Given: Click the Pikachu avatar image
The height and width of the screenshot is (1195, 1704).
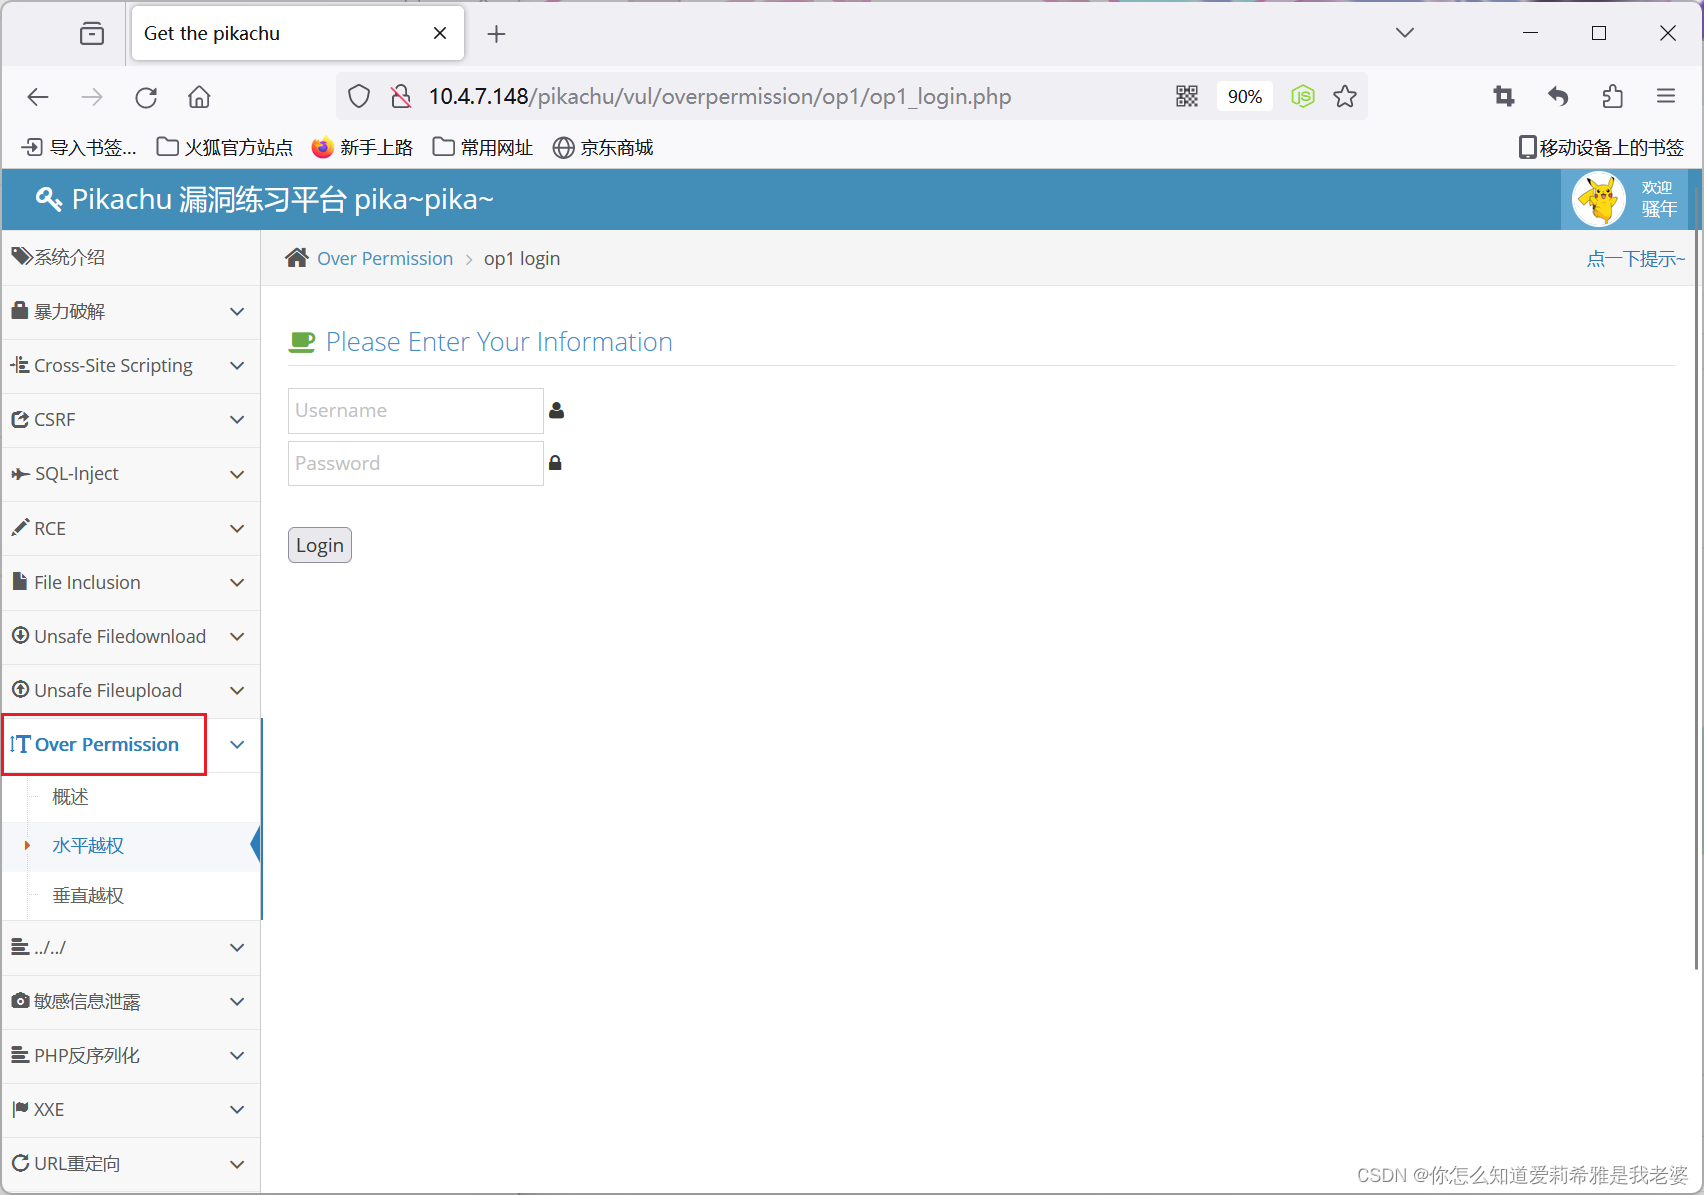Looking at the screenshot, I should pos(1599,199).
